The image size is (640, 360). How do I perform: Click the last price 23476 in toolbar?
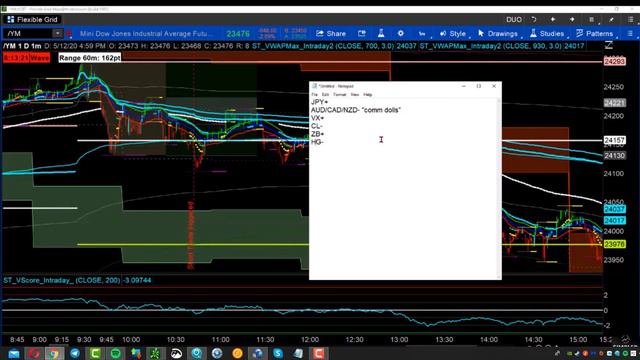(x=238, y=34)
